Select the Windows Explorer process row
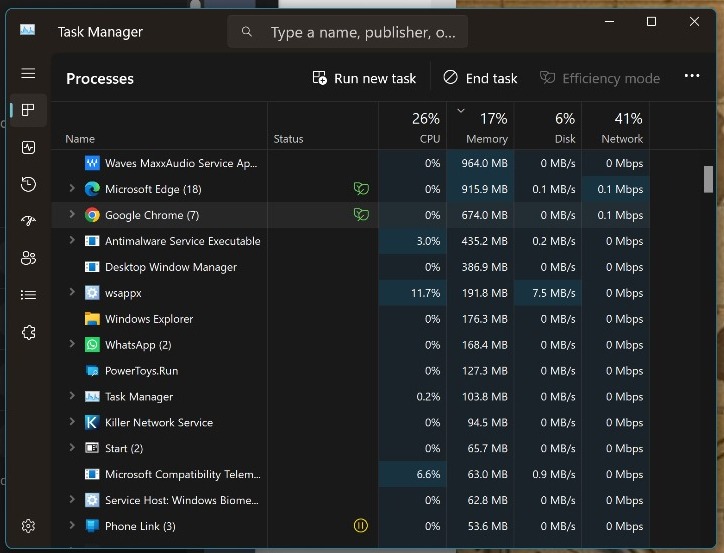Image resolution: width=724 pixels, height=553 pixels. (149, 319)
